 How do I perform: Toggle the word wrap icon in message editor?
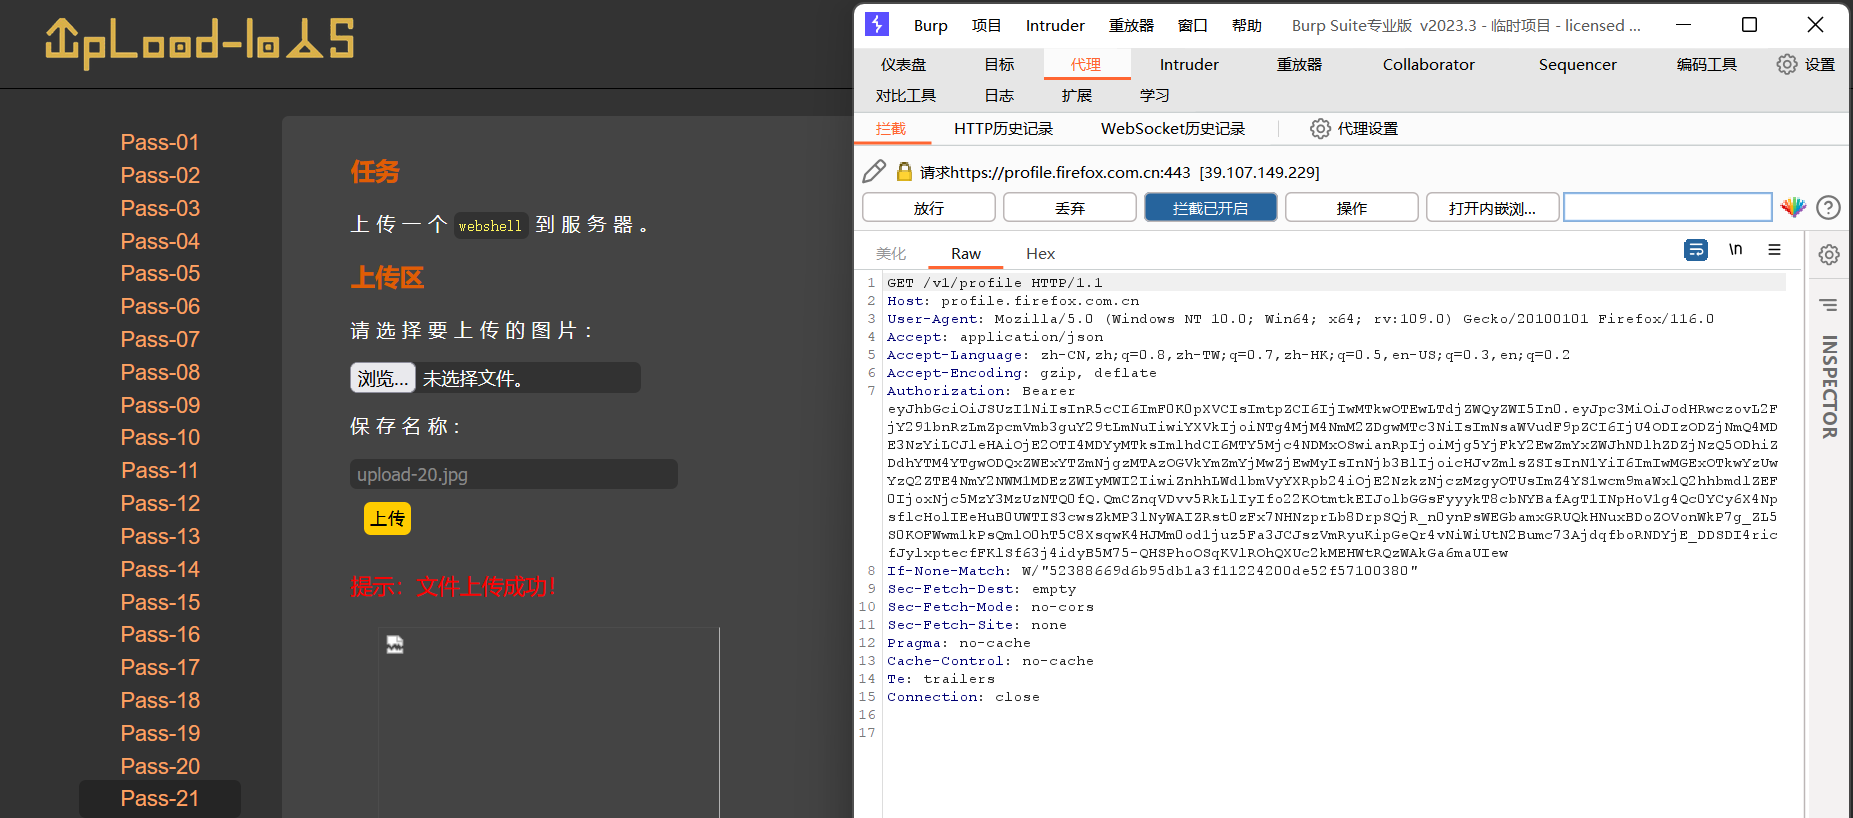pos(1696,250)
